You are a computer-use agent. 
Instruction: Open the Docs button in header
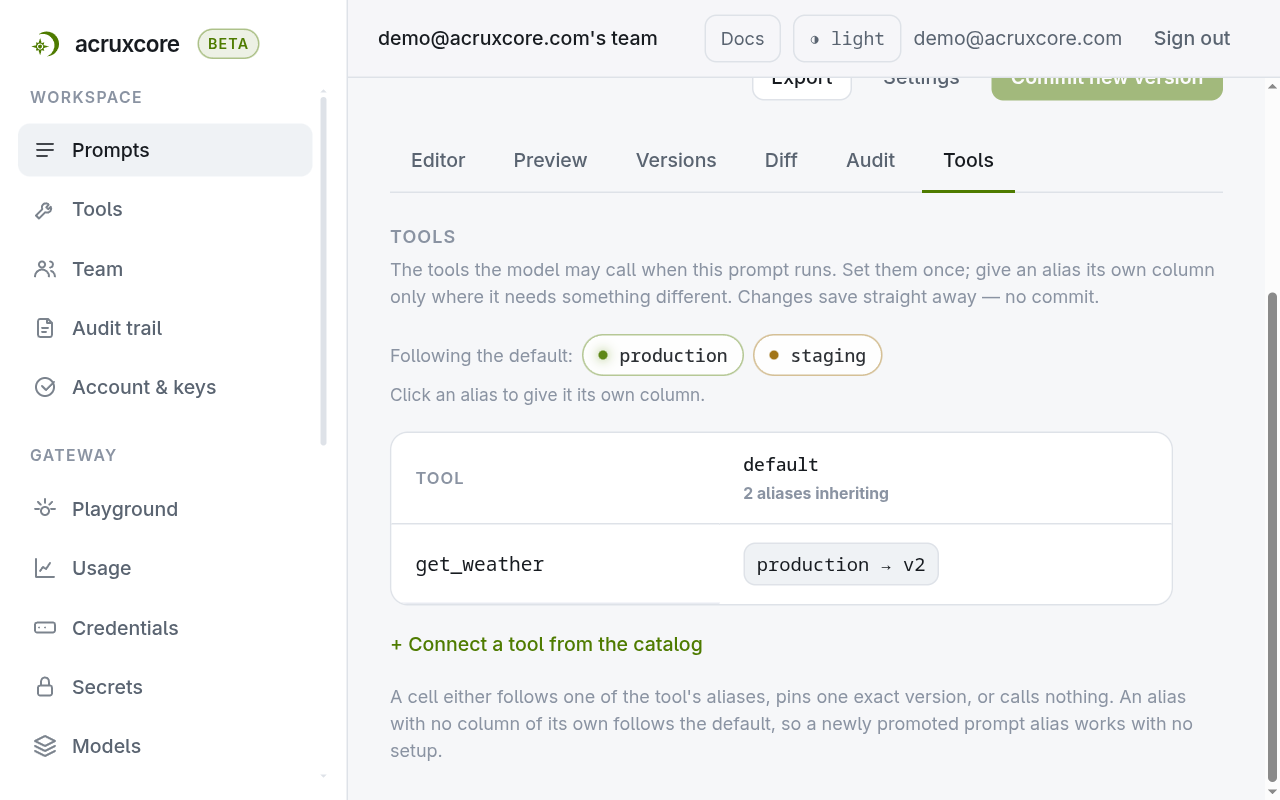click(x=742, y=39)
